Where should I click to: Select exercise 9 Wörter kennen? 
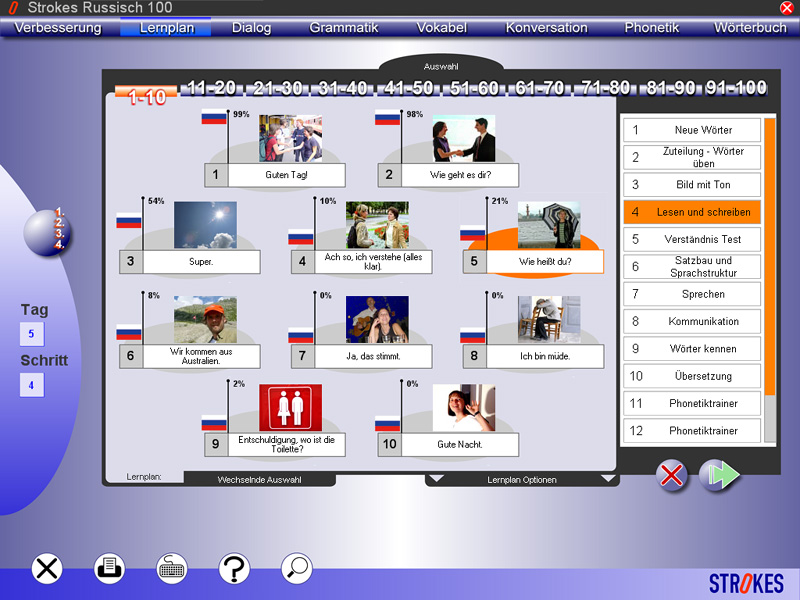tap(692, 348)
